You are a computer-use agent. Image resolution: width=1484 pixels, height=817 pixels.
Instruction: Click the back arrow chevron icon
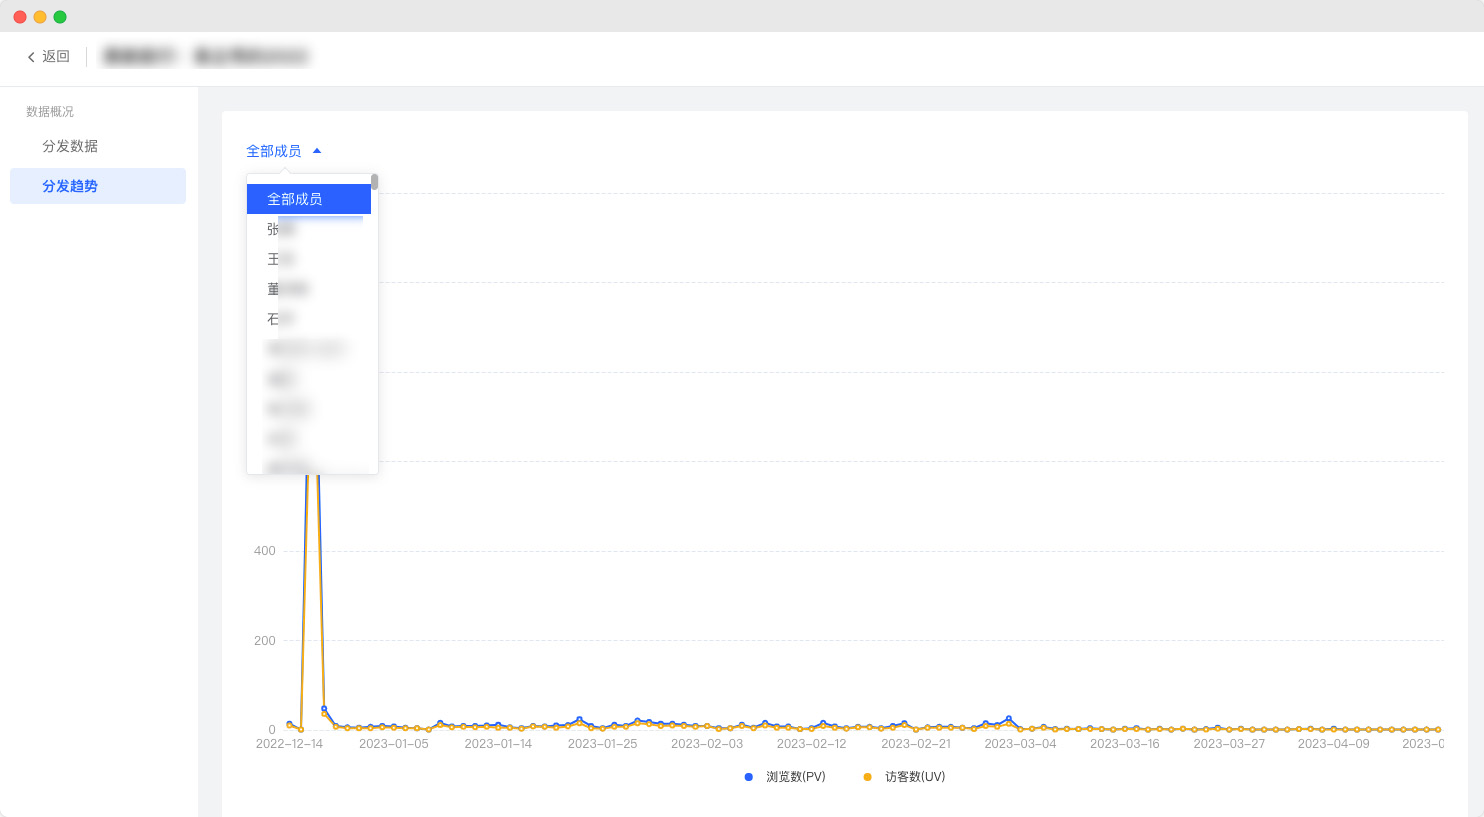click(x=31, y=57)
